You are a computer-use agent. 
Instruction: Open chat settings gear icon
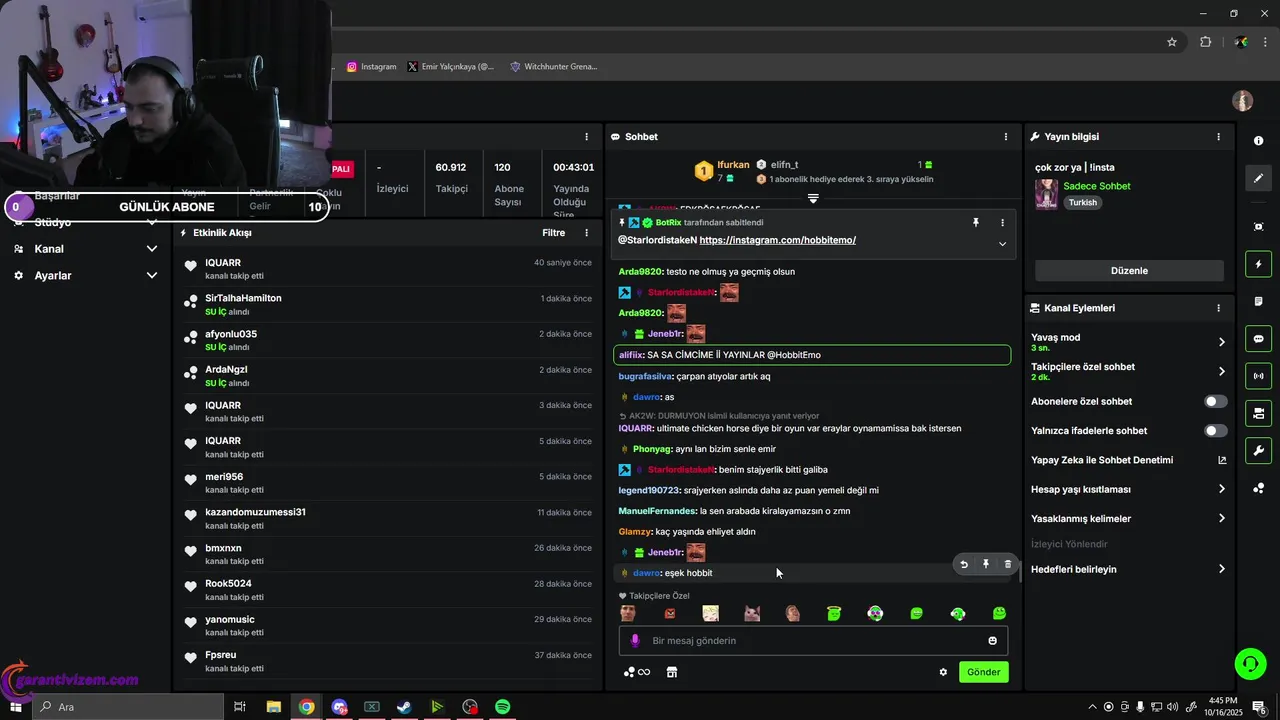943,672
